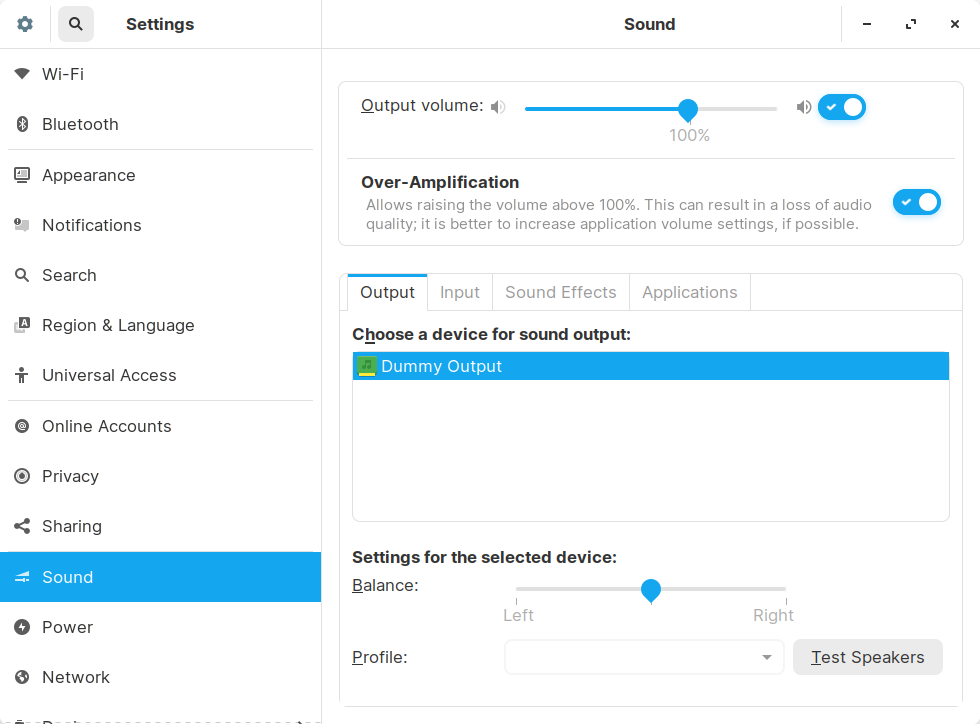Open search with the magnifier button
The height and width of the screenshot is (724, 980).
coord(76,24)
